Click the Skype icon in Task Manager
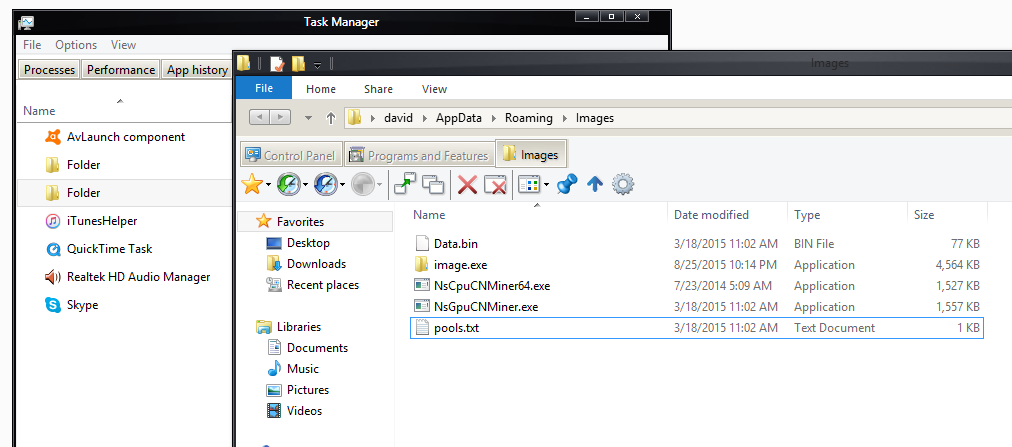 (x=53, y=304)
